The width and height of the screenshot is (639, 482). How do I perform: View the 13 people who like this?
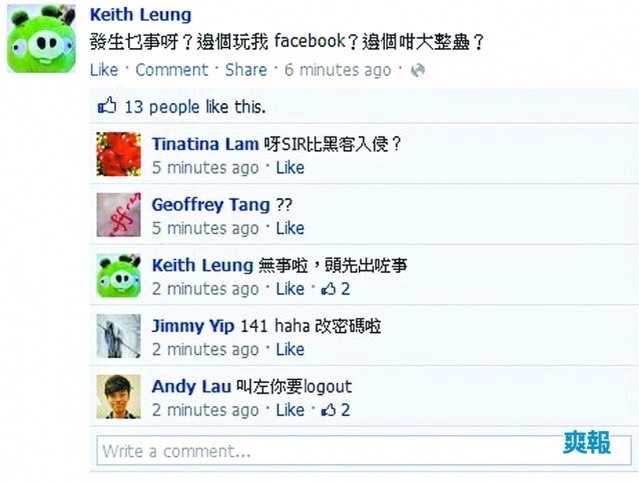[195, 107]
